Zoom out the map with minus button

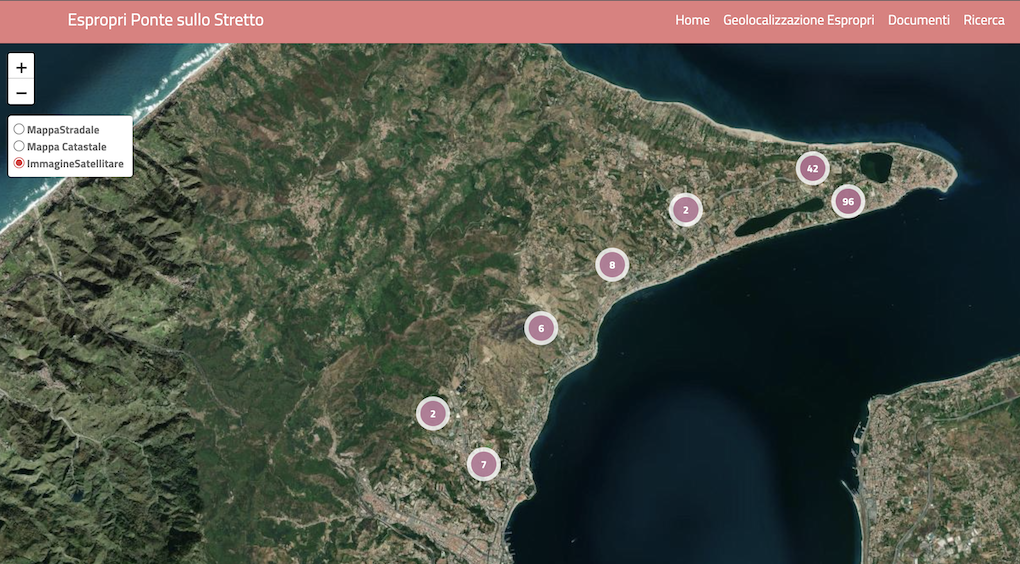(21, 92)
